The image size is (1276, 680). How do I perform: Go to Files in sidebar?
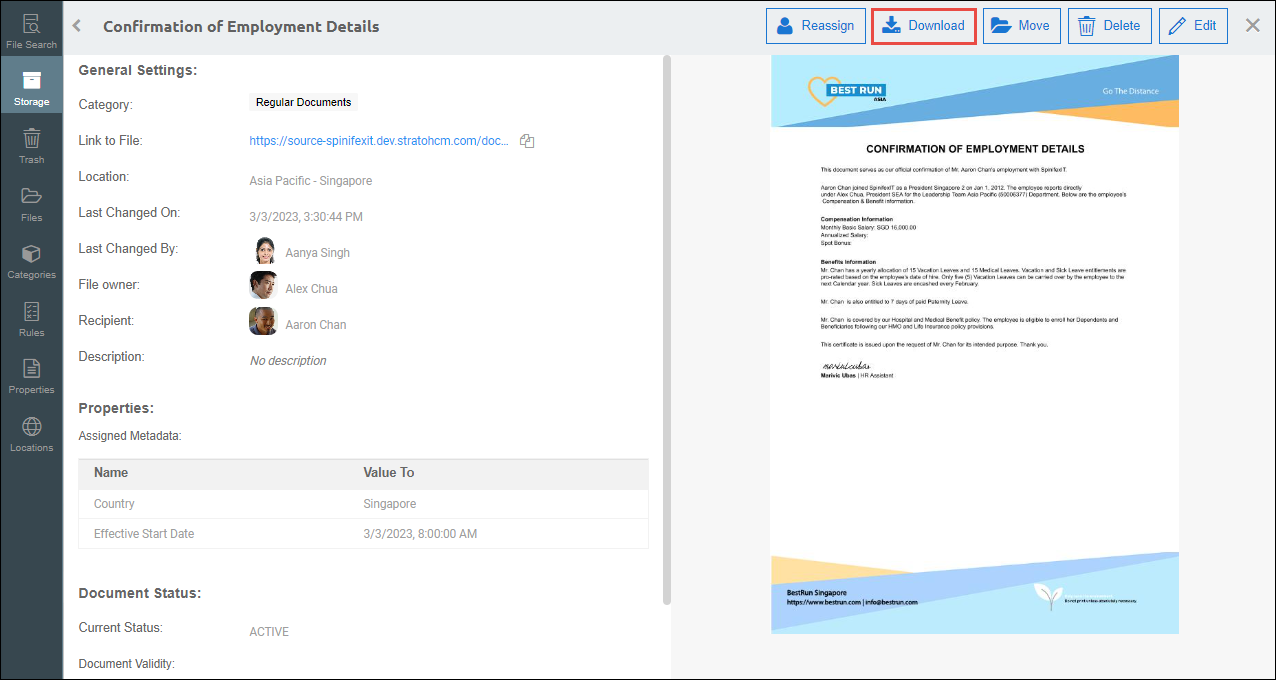(31, 203)
